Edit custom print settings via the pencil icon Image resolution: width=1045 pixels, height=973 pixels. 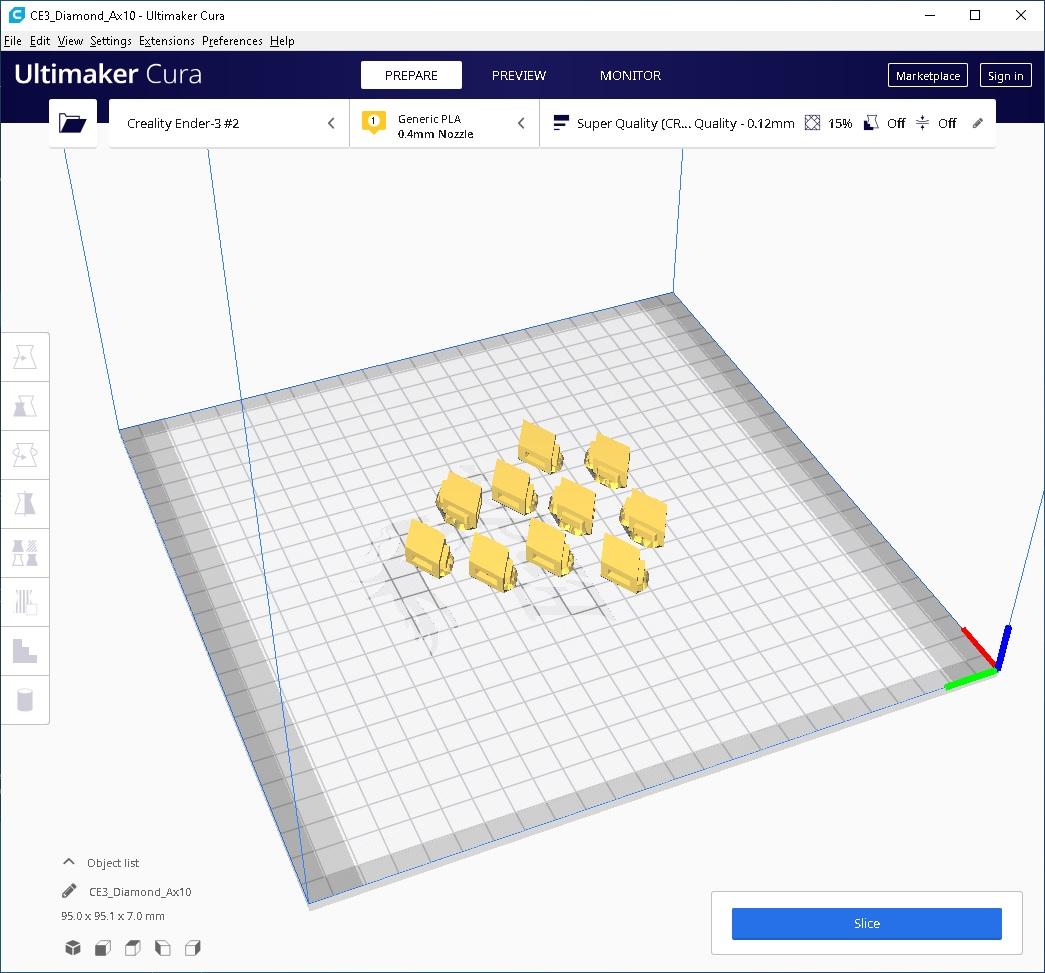(x=977, y=122)
